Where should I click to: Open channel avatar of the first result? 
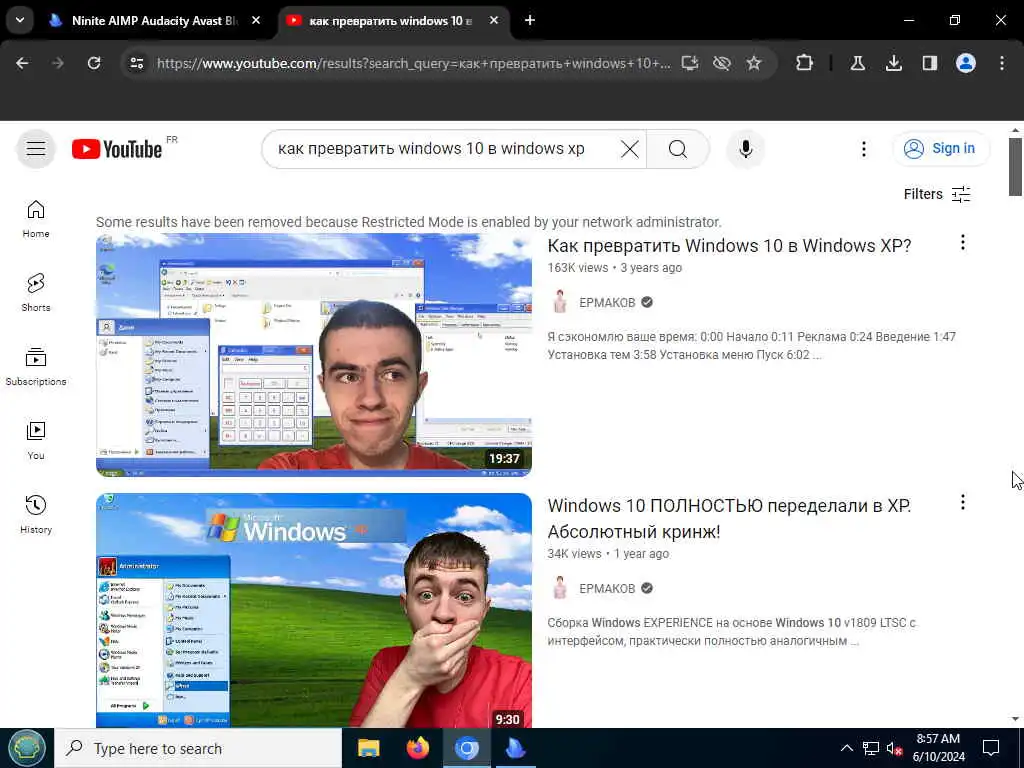point(560,302)
